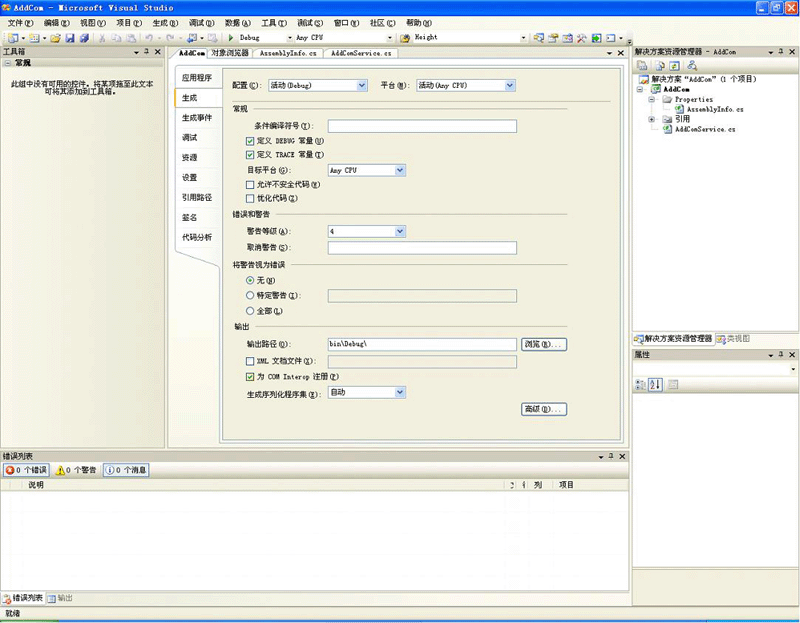Click the Paste toolbar icon
This screenshot has width=800, height=623.
(131, 38)
